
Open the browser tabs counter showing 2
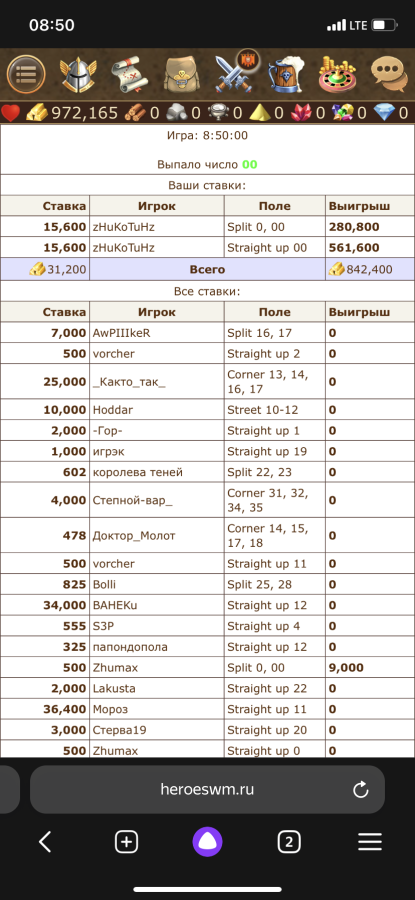coord(289,842)
